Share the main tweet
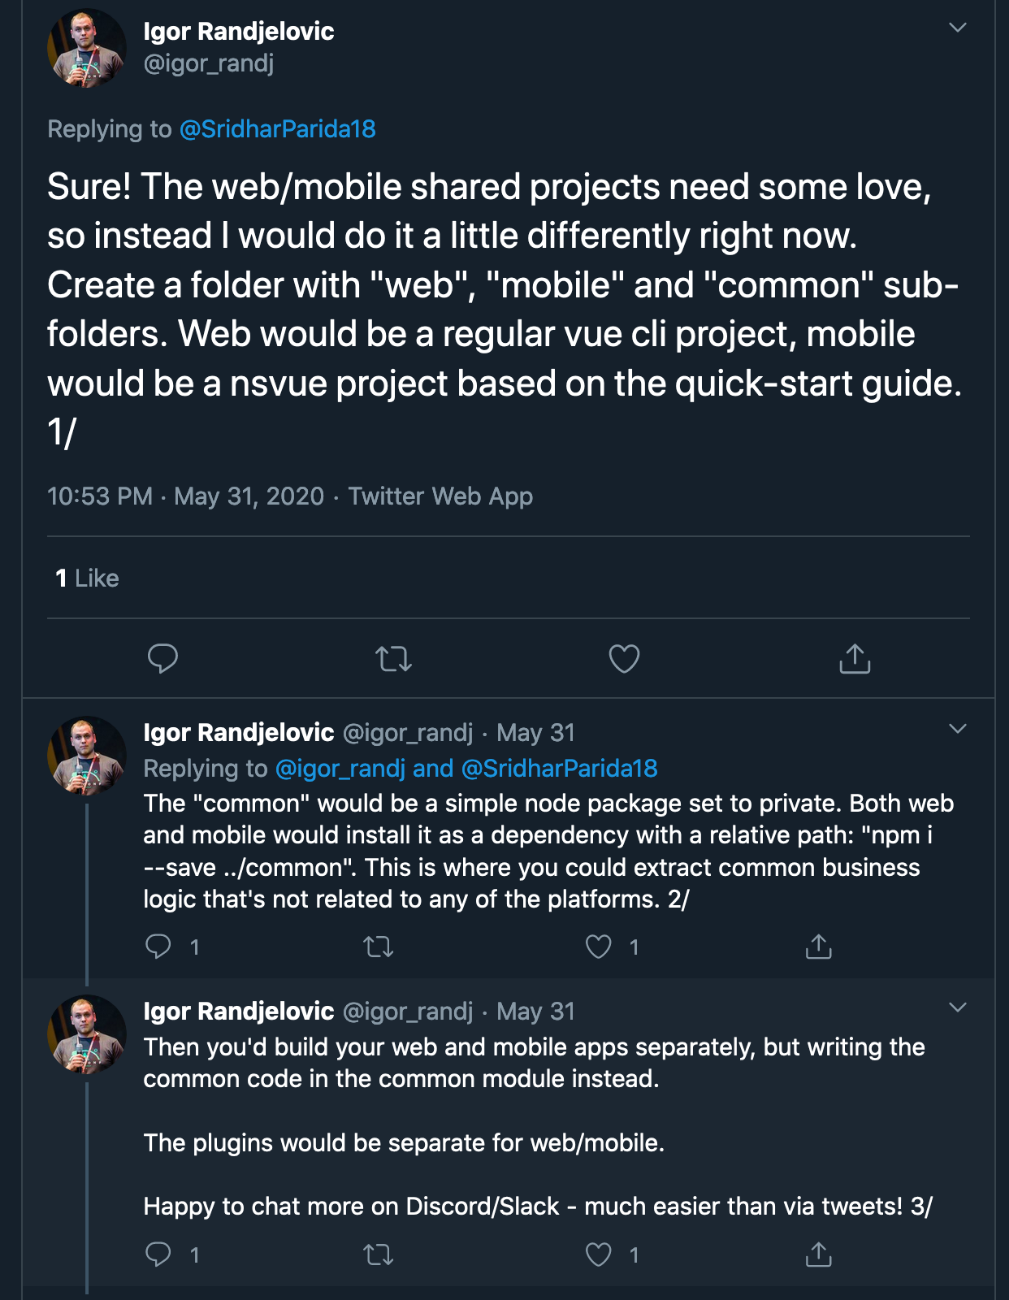1009x1300 pixels. 854,658
